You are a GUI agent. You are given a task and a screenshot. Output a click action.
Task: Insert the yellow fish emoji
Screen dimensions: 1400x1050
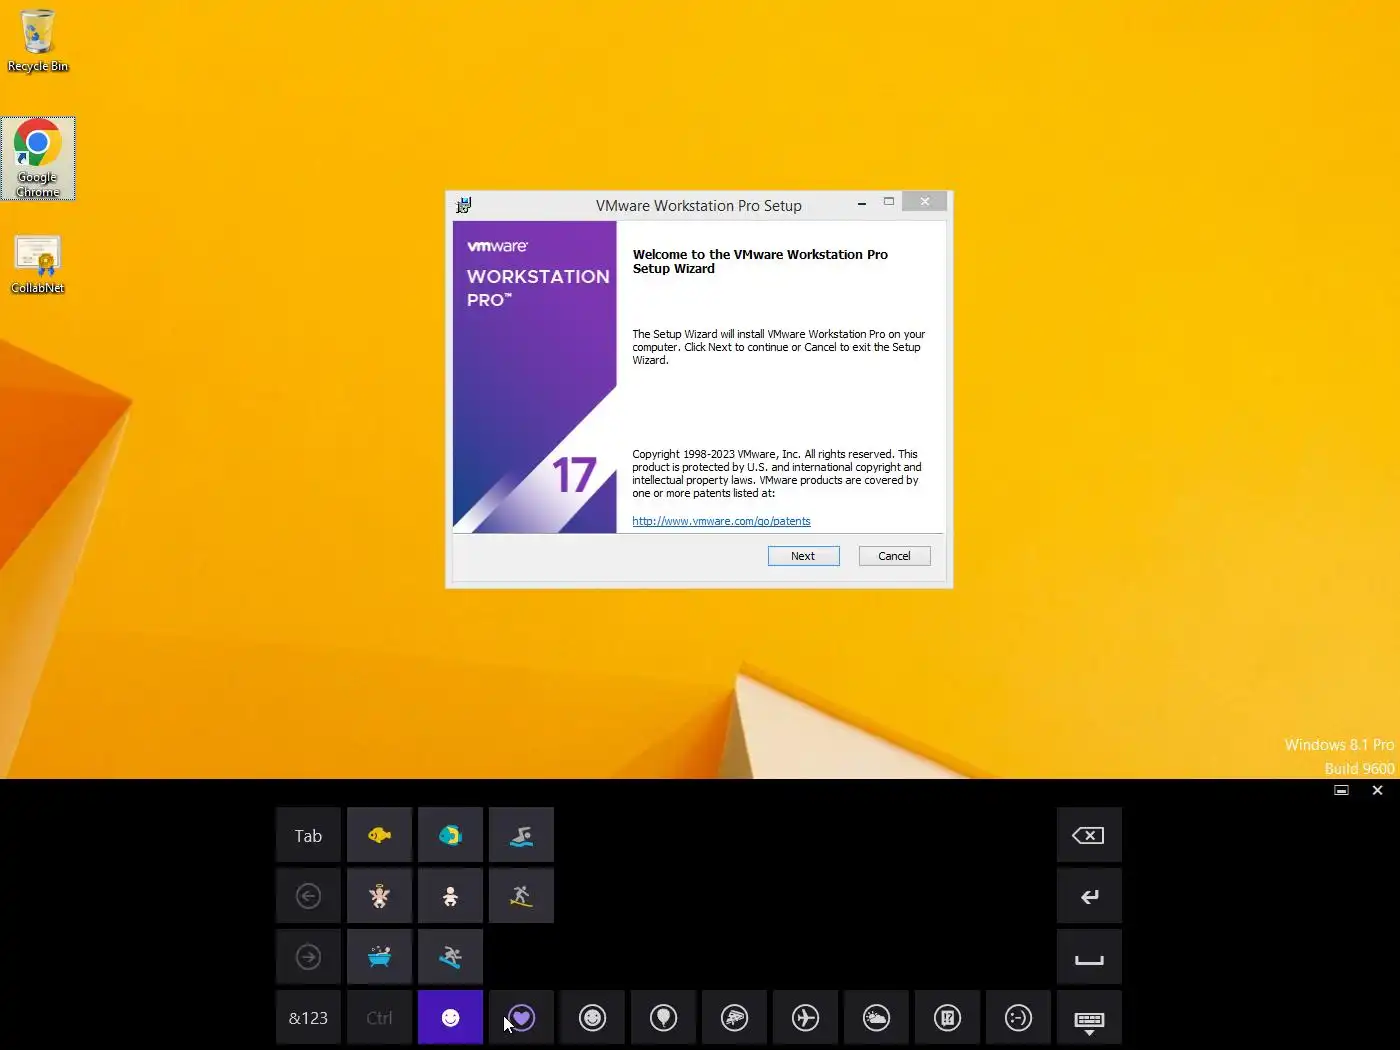[x=379, y=835]
